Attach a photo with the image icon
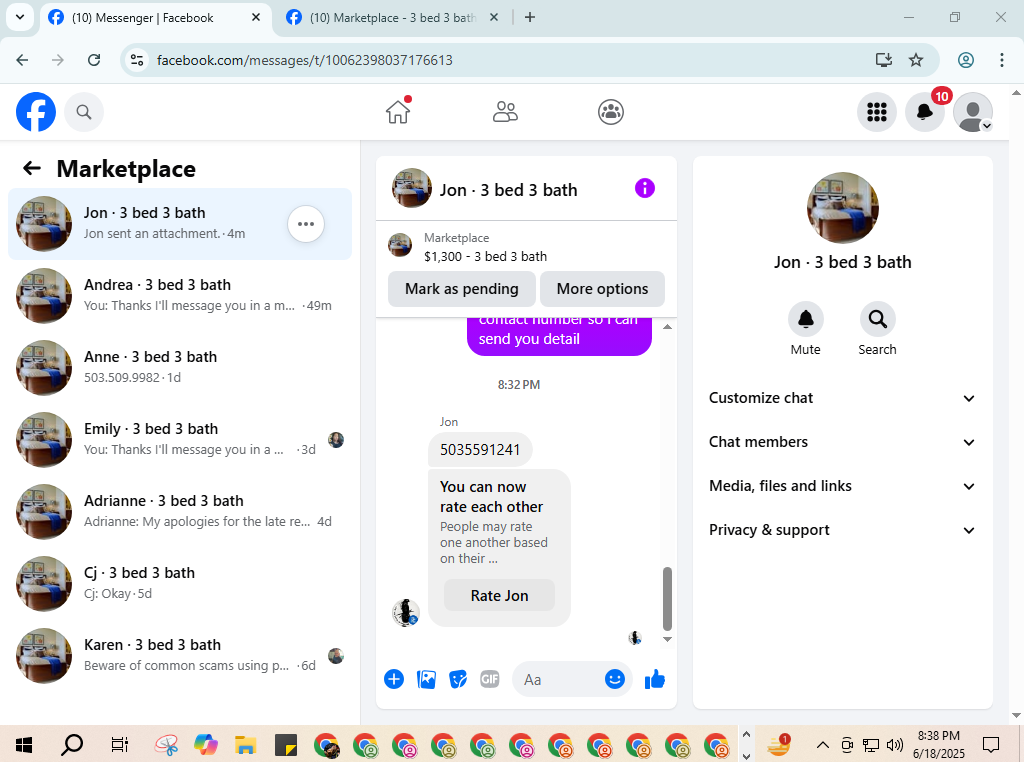The height and width of the screenshot is (762, 1024). (x=426, y=680)
